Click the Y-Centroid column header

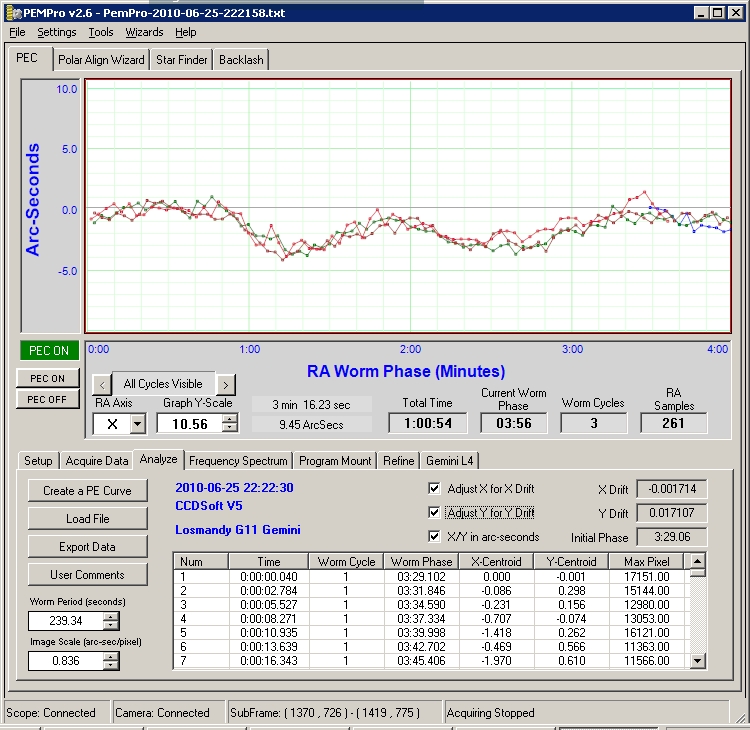coord(571,562)
